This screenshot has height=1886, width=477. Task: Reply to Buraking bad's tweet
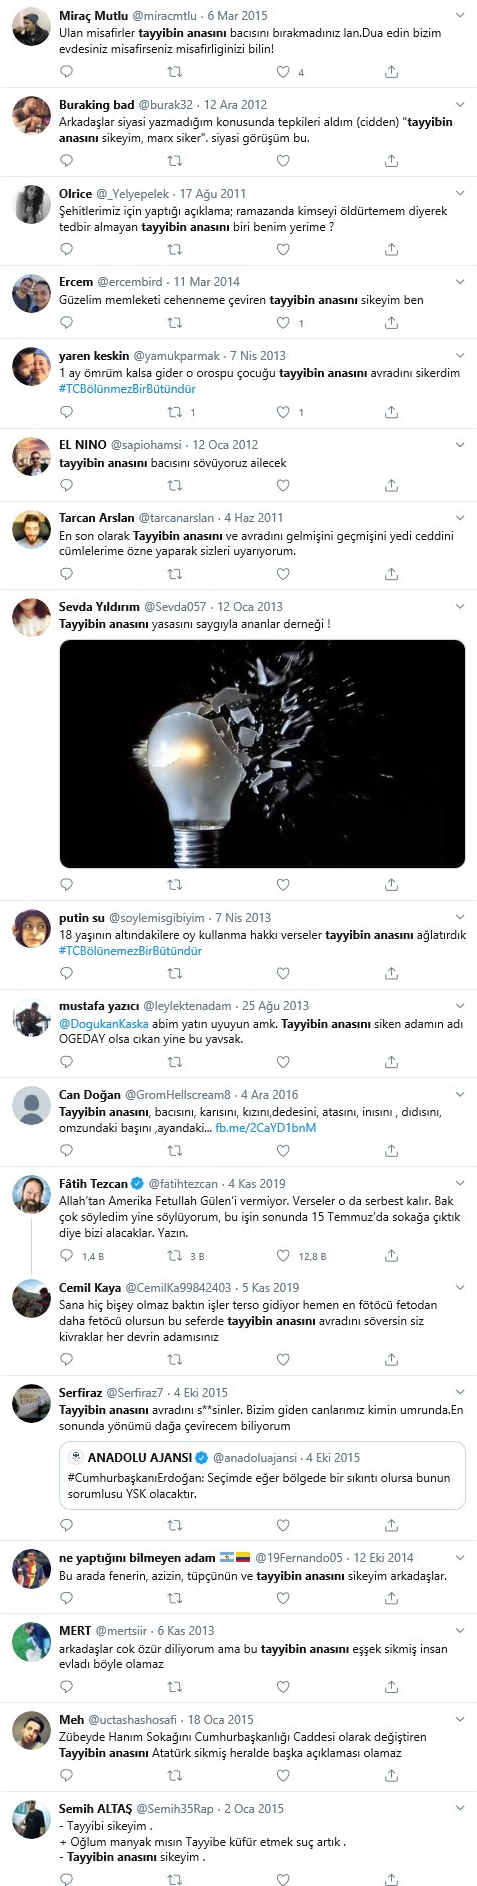(67, 161)
